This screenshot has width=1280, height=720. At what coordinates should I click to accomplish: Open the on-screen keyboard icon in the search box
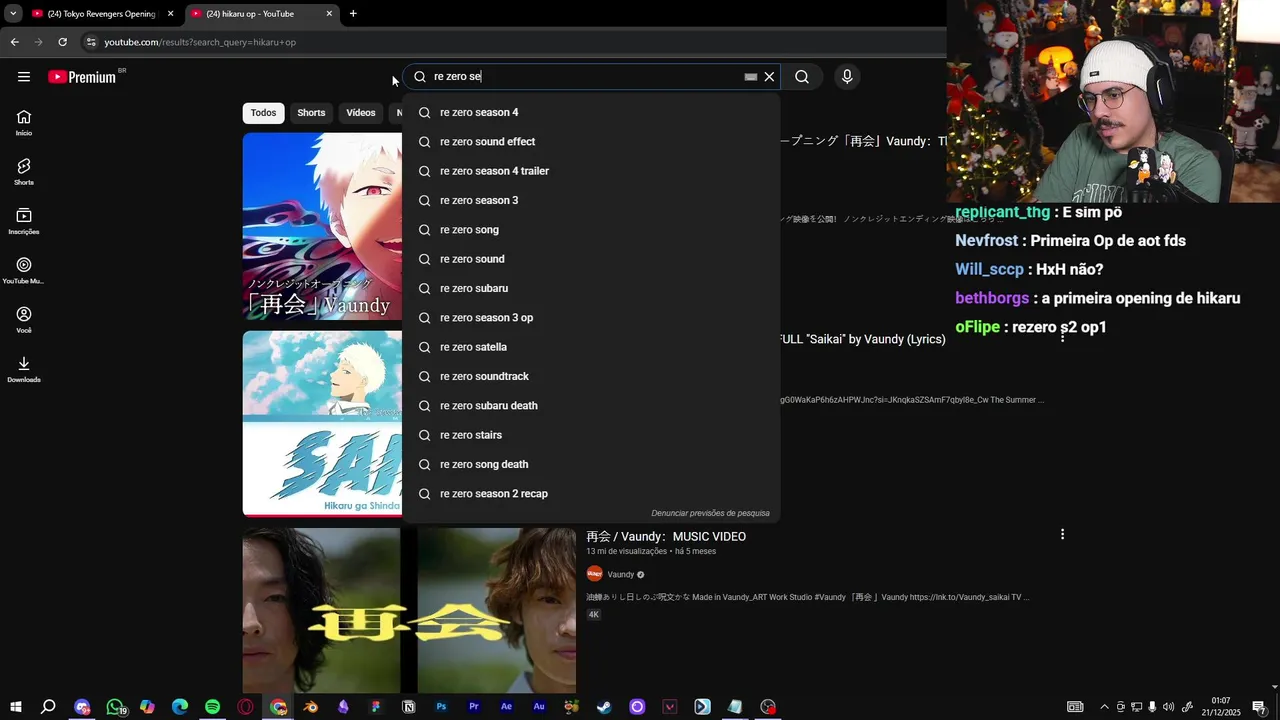751,77
